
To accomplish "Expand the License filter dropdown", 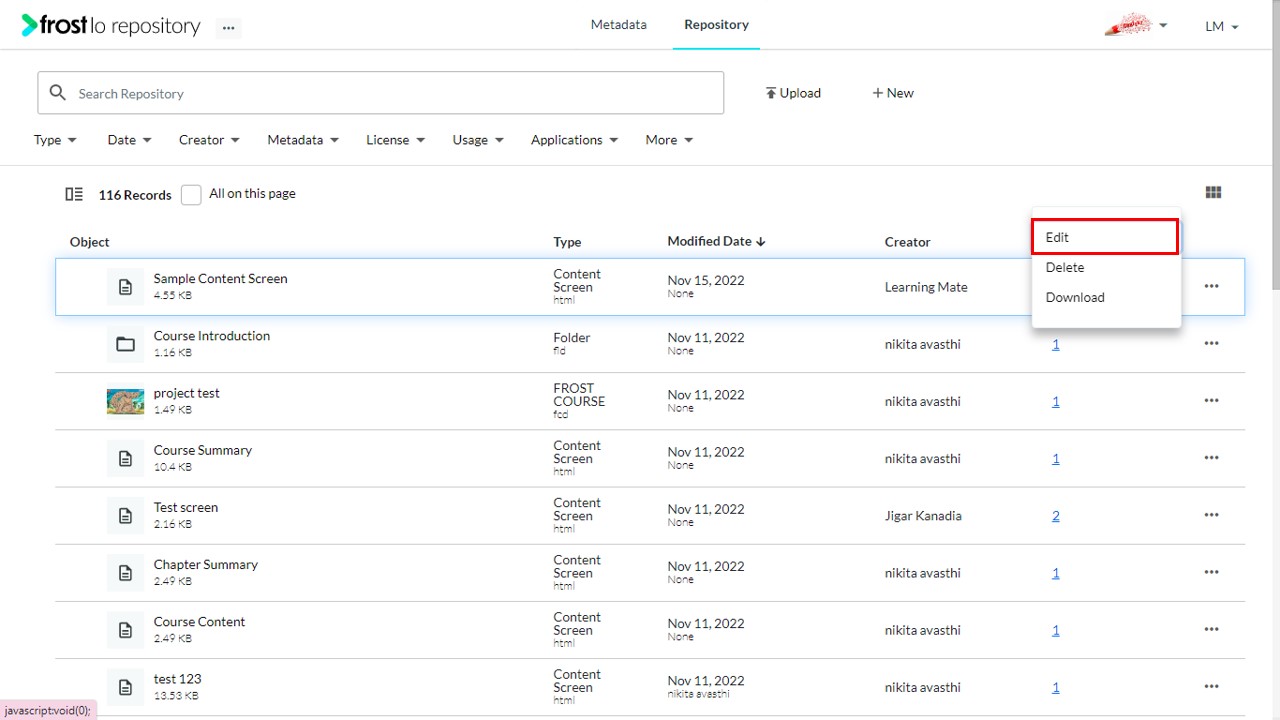I will pyautogui.click(x=395, y=140).
